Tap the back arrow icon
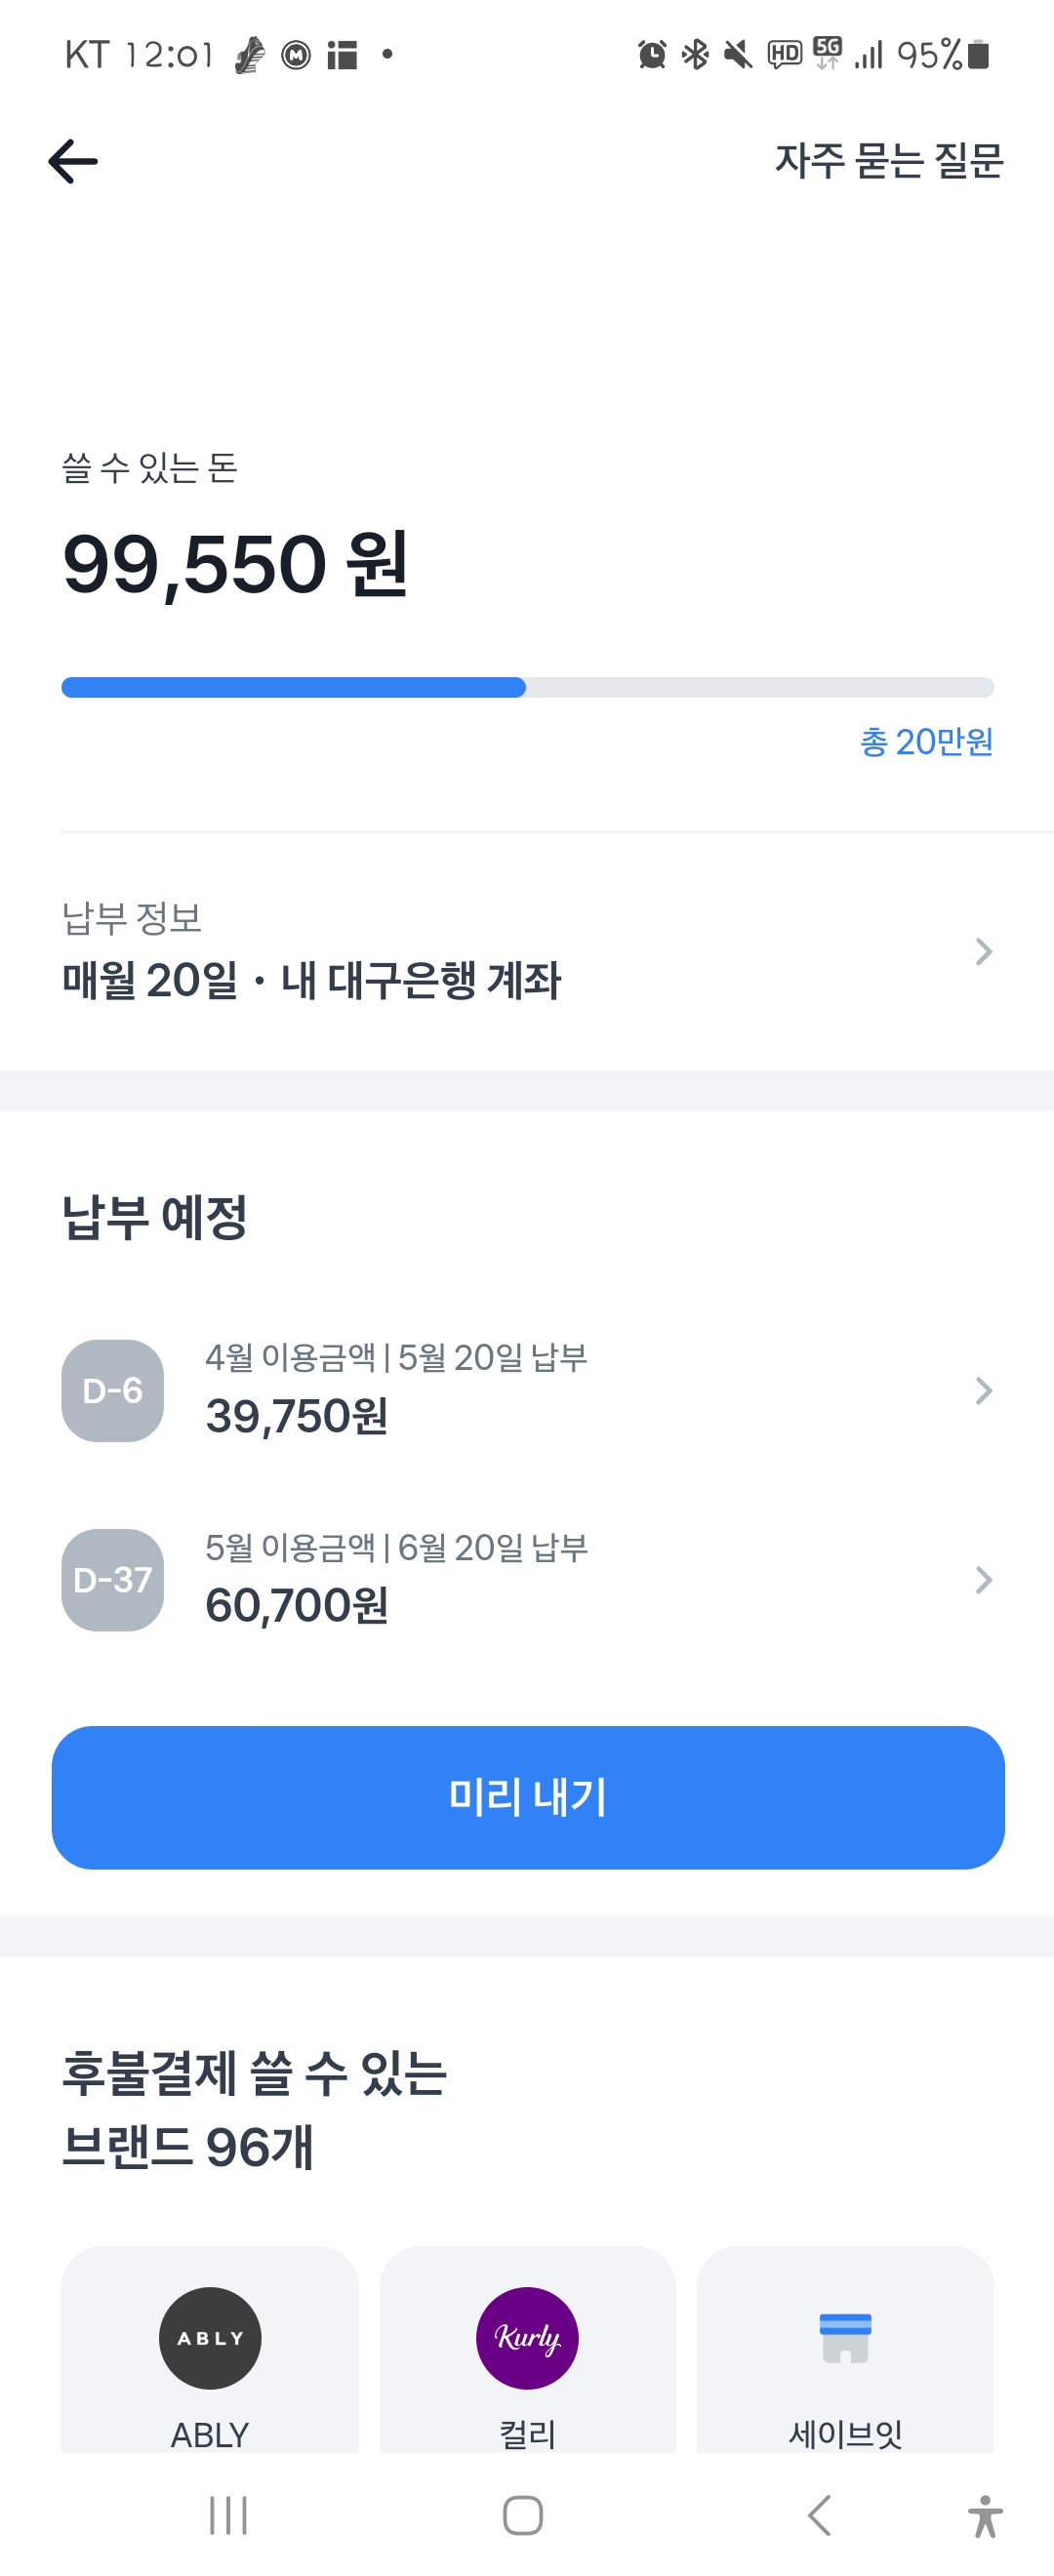The image size is (1054, 2576). point(73,161)
